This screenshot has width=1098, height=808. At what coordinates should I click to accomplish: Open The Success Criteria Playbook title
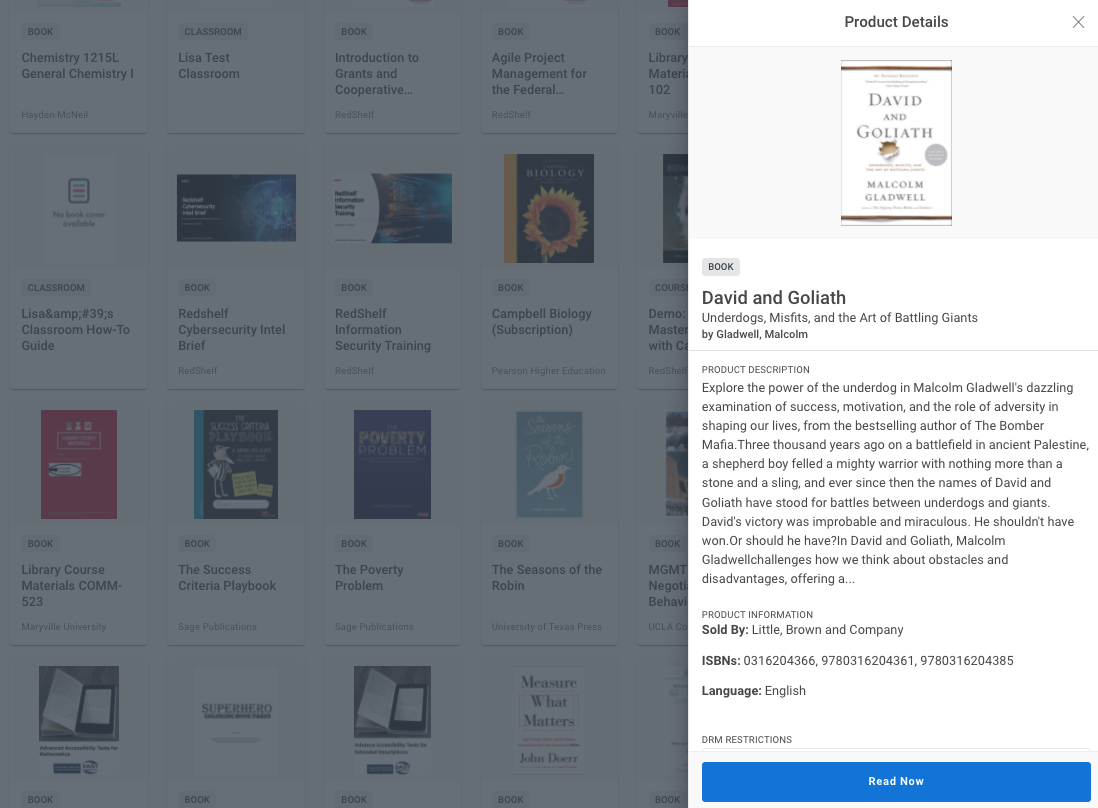pos(227,578)
